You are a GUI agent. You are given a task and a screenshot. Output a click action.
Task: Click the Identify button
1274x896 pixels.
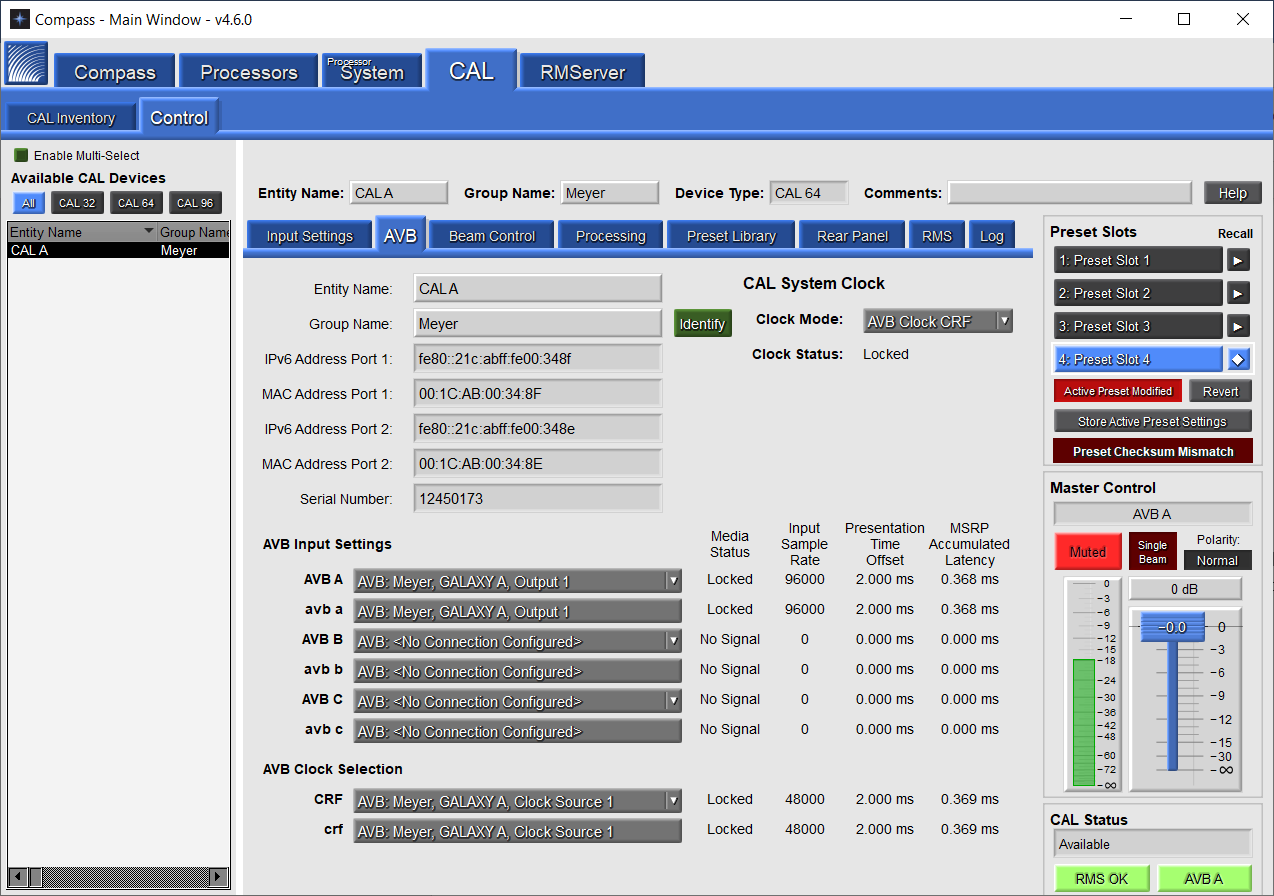pyautogui.click(x=702, y=323)
